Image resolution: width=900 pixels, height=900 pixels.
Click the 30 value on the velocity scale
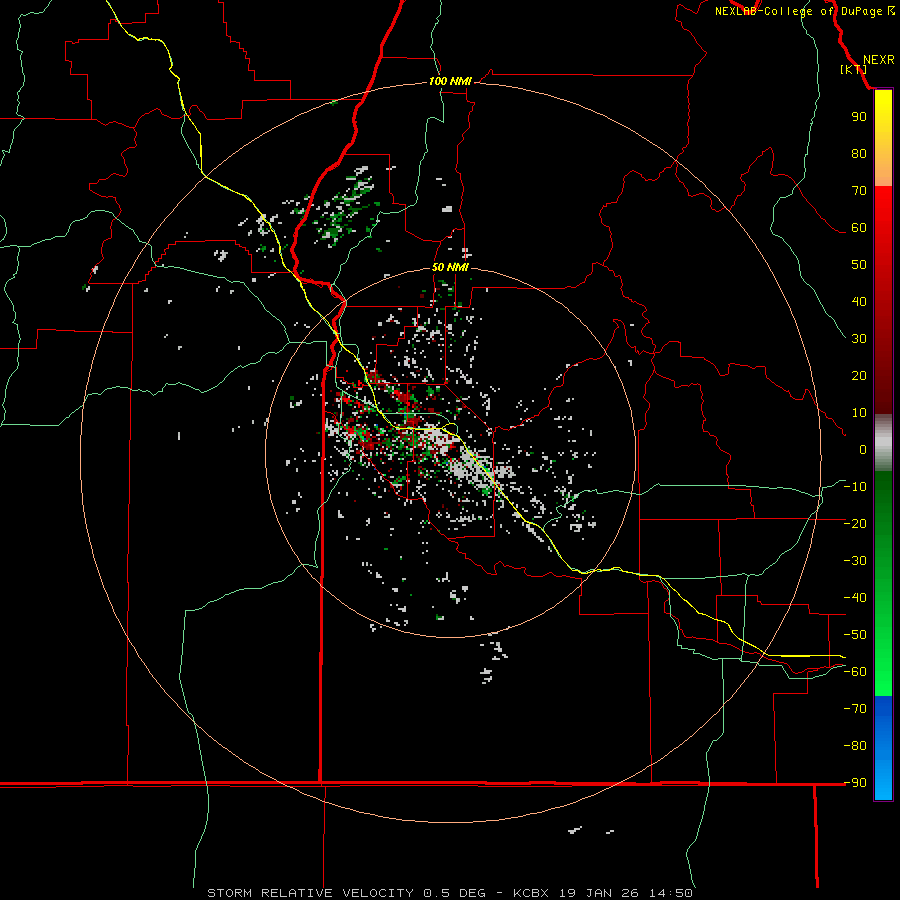pos(859,339)
